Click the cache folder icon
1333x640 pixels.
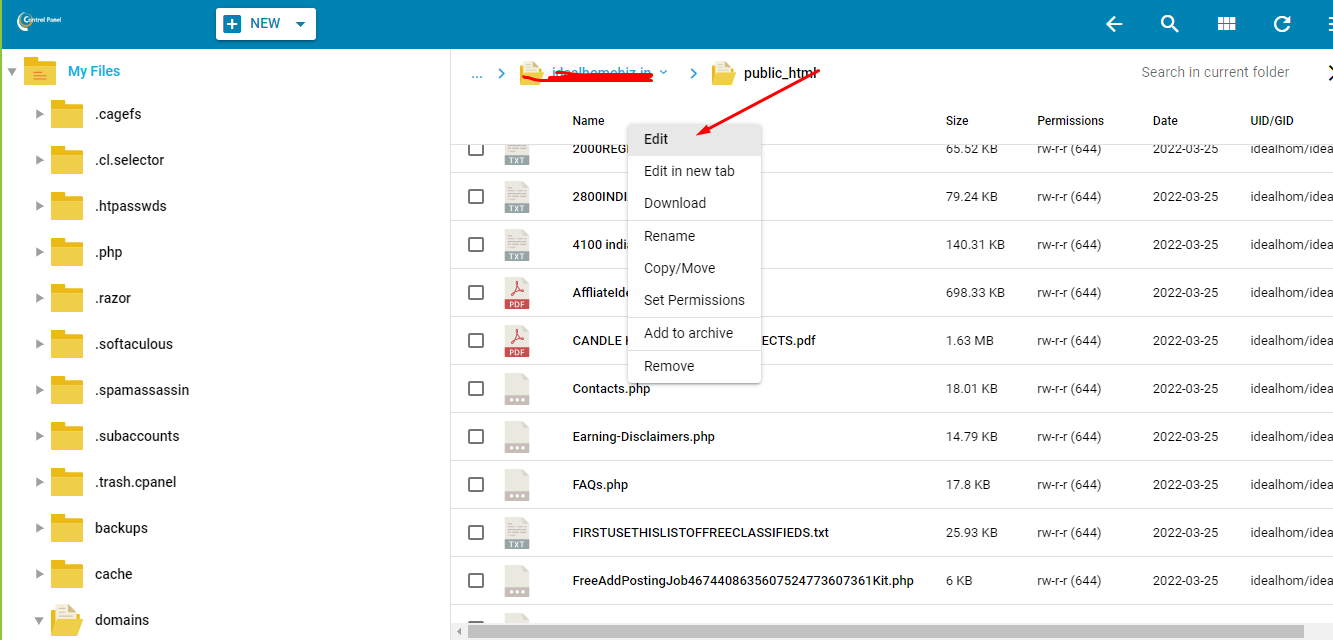pyautogui.click(x=67, y=574)
